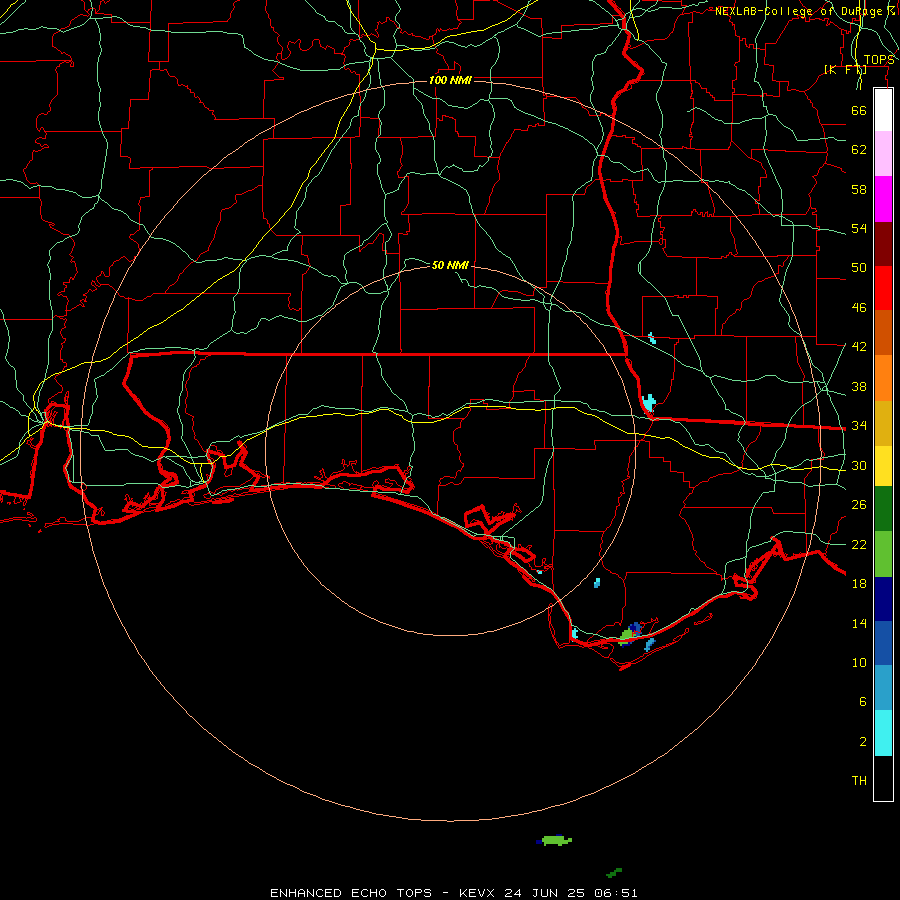Select the magenta swatch on the color scale

tap(883, 199)
